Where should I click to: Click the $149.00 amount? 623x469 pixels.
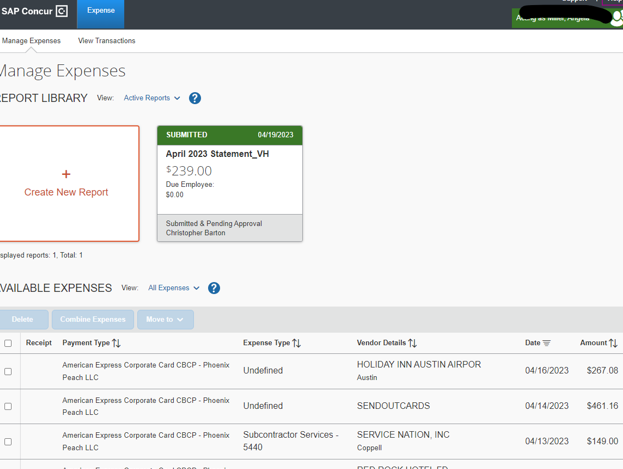pyautogui.click(x=602, y=441)
